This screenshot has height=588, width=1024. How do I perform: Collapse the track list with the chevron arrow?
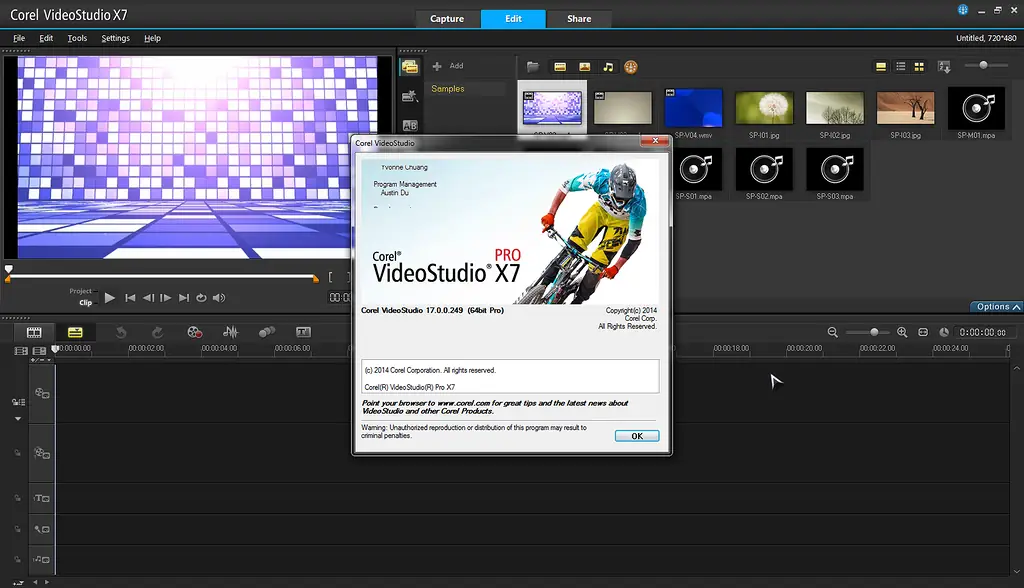(18, 418)
